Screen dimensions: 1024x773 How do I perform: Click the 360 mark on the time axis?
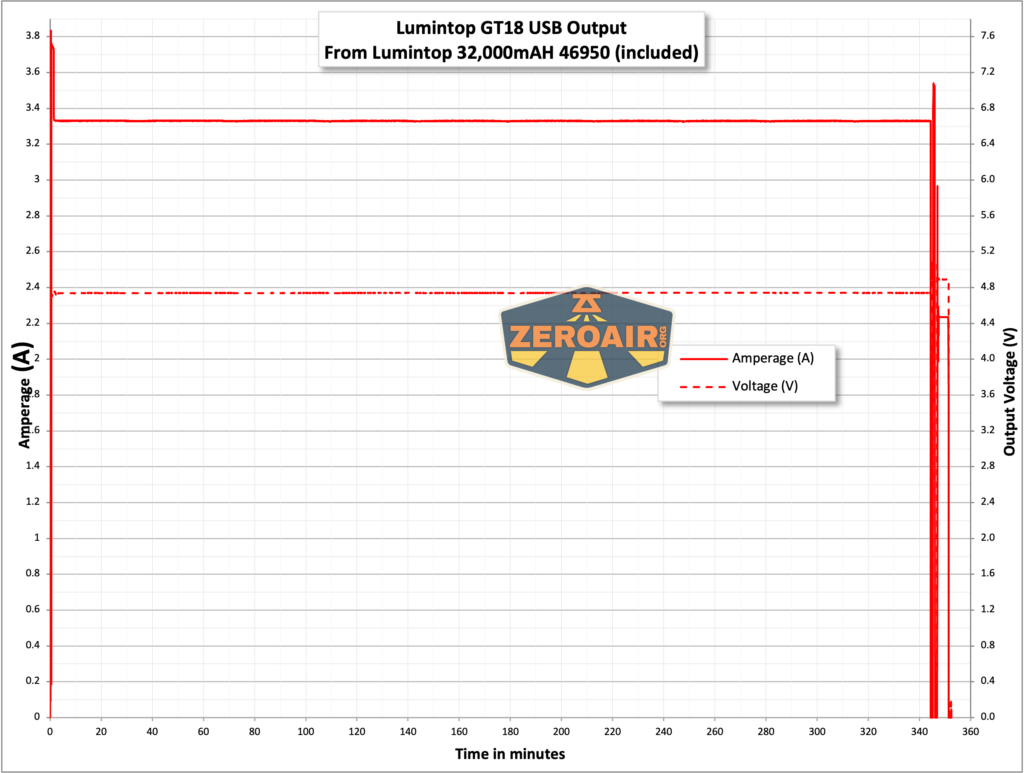[969, 732]
